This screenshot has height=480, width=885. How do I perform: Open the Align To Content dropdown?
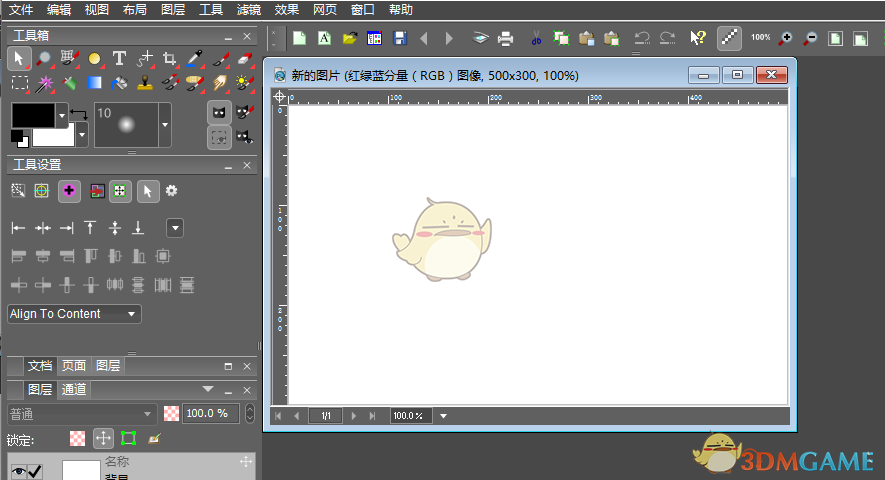(x=74, y=313)
